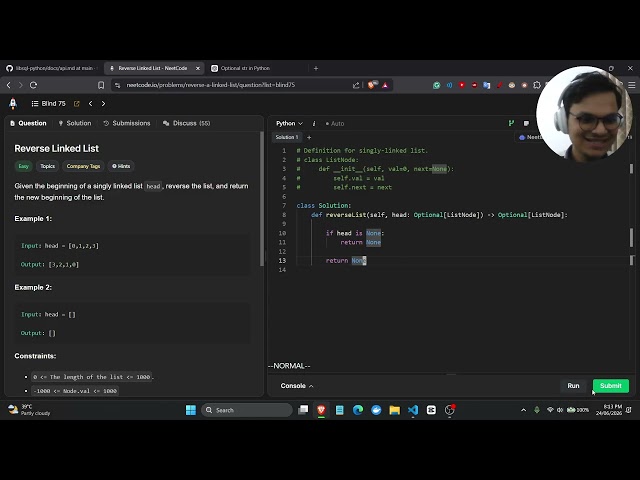Click the Reverse Linked List heading
Viewport: 640px width, 480px height.
pos(57,149)
